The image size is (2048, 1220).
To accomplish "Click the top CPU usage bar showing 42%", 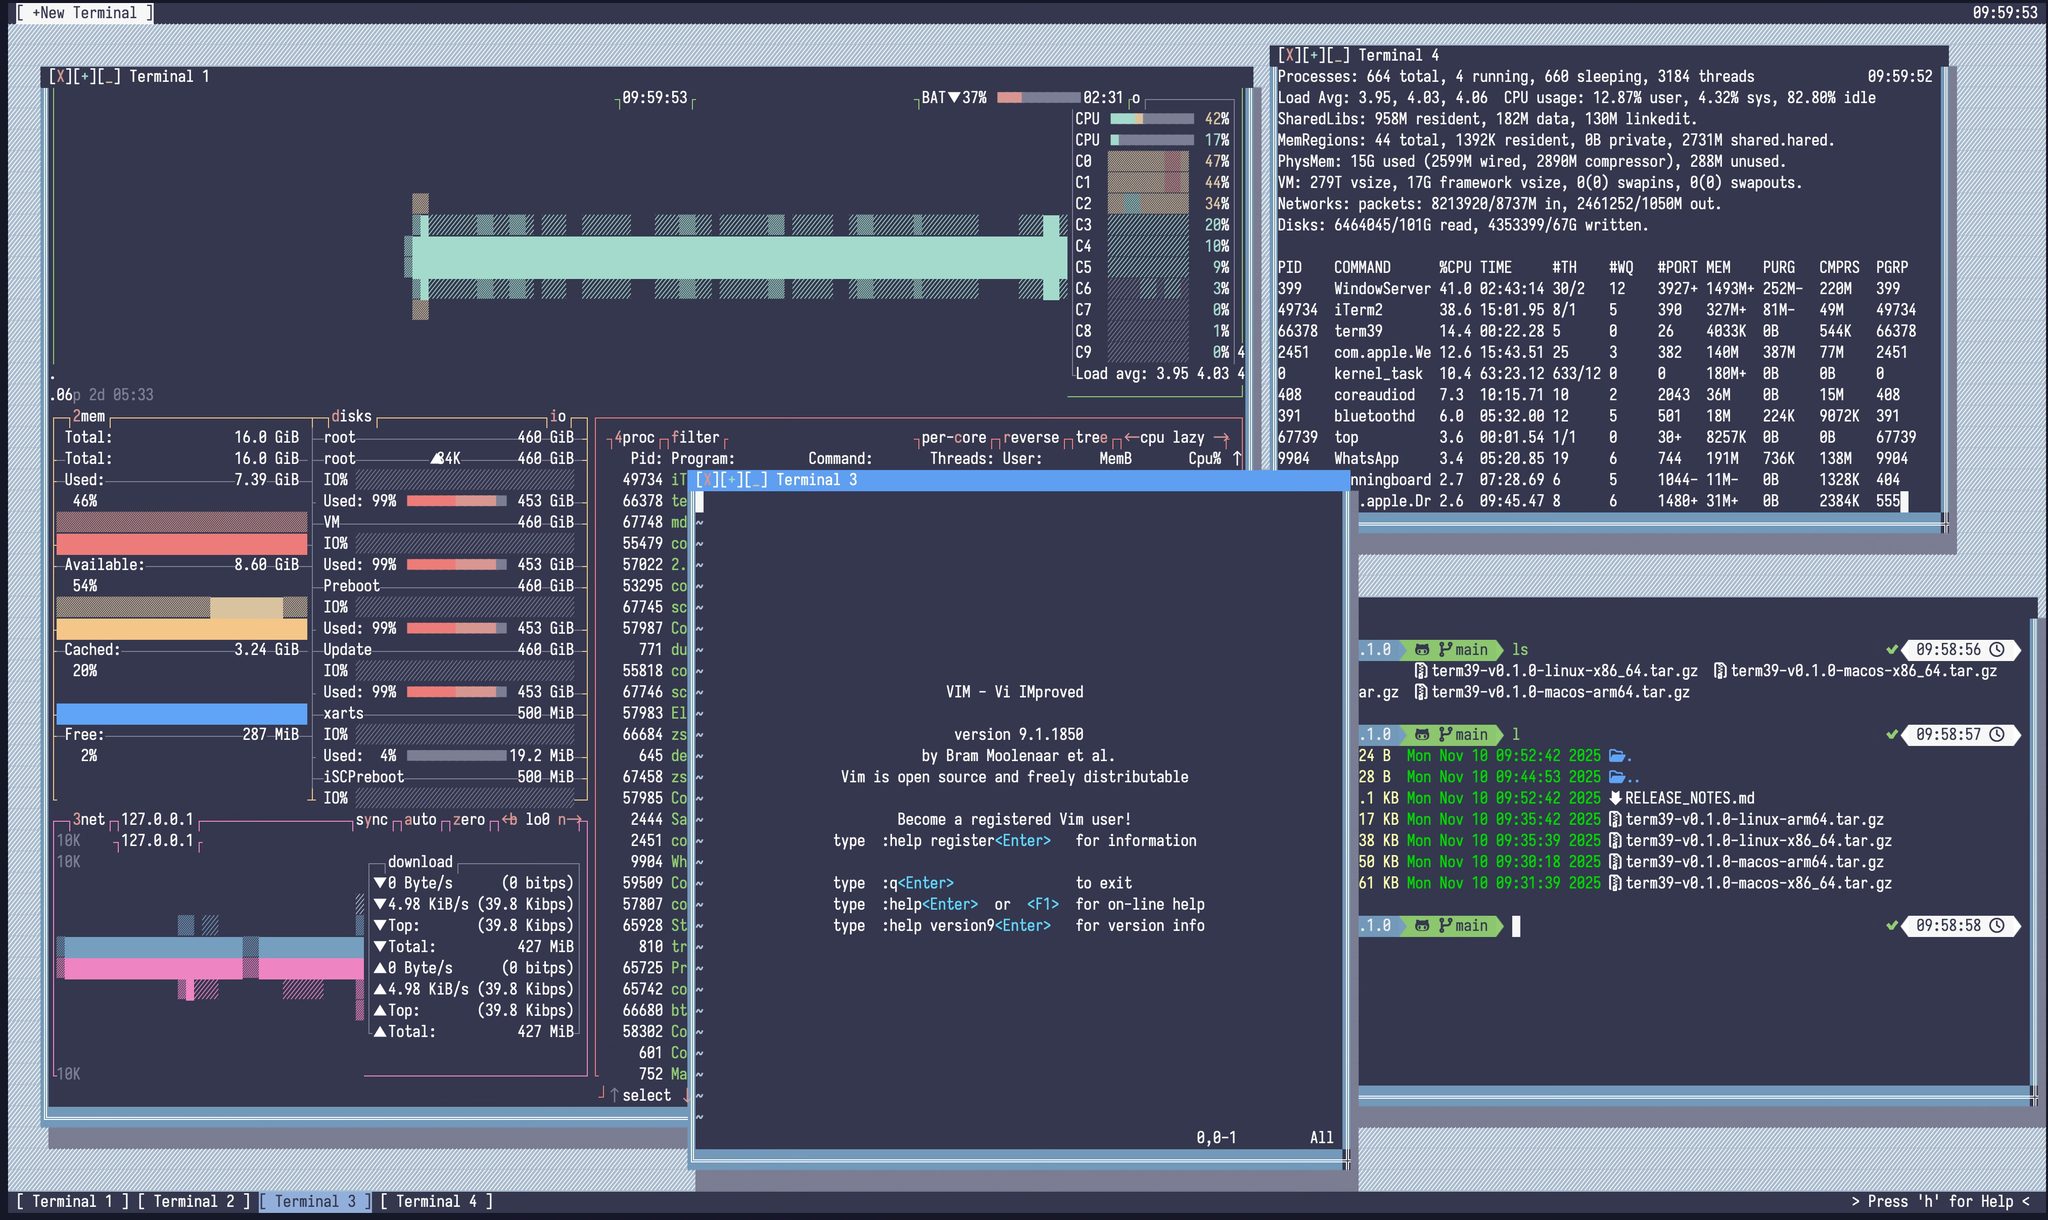I will [1152, 119].
